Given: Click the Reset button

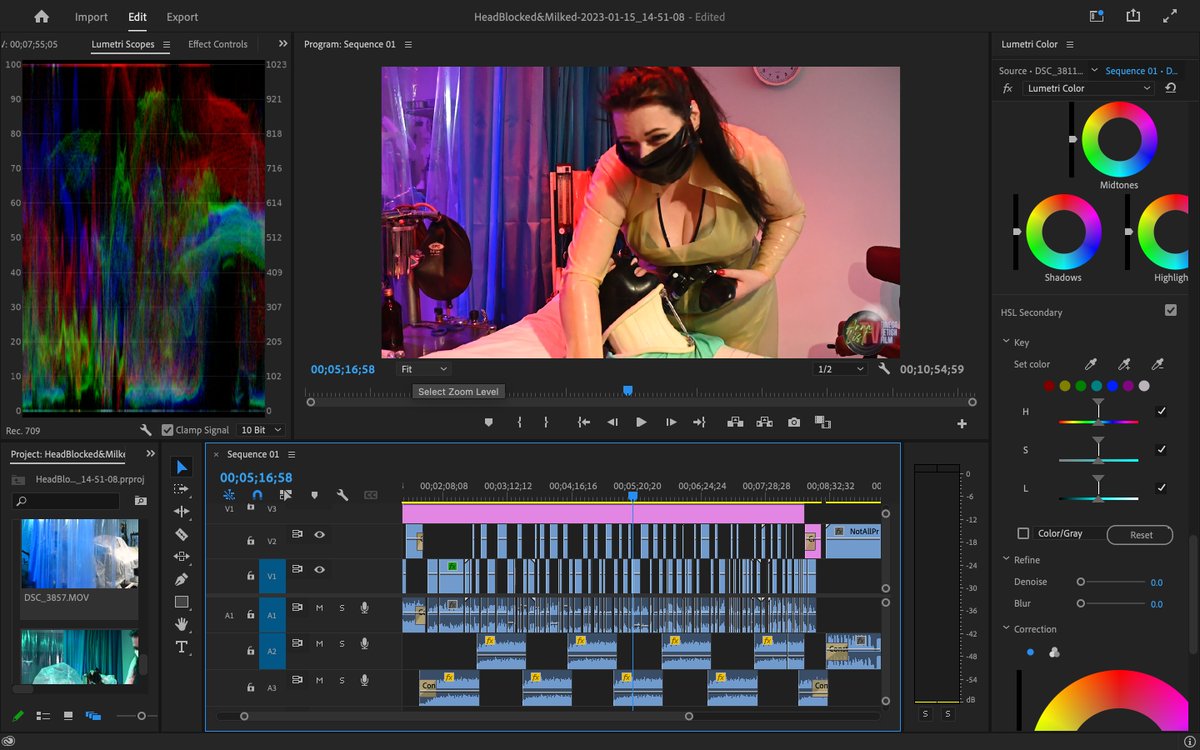Looking at the screenshot, I should click(1141, 535).
